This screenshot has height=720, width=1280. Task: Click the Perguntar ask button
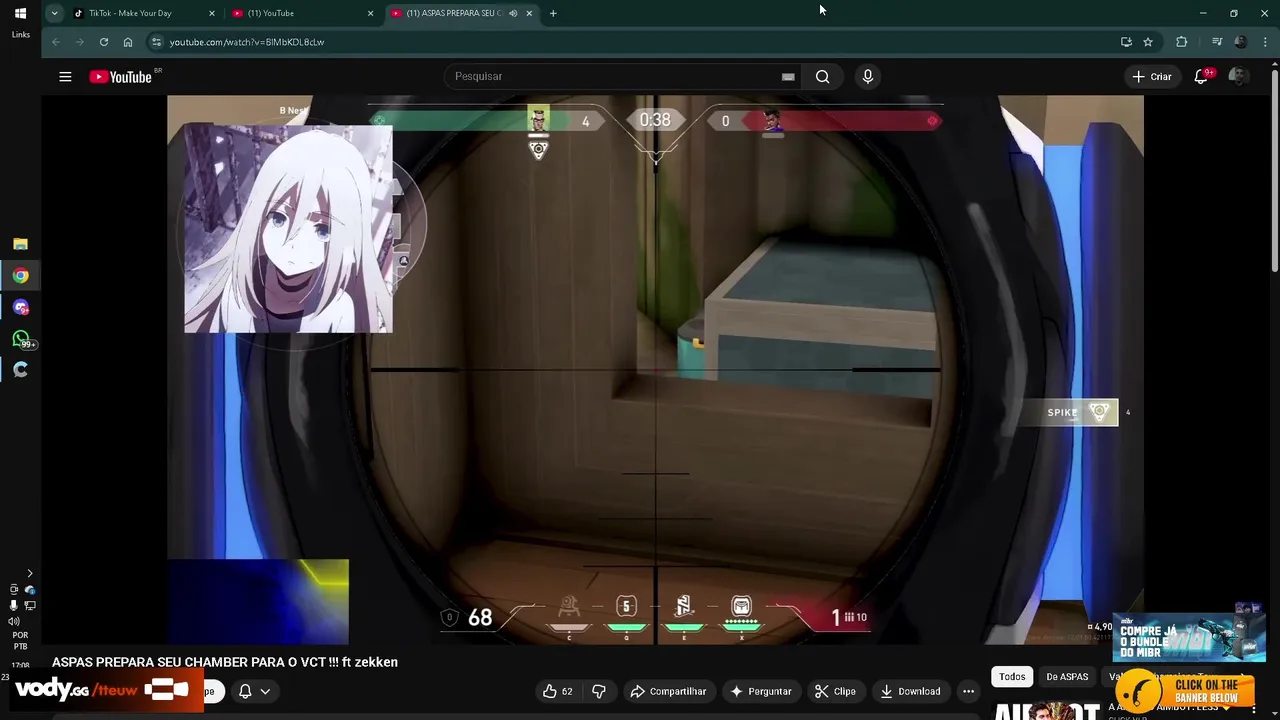(761, 691)
